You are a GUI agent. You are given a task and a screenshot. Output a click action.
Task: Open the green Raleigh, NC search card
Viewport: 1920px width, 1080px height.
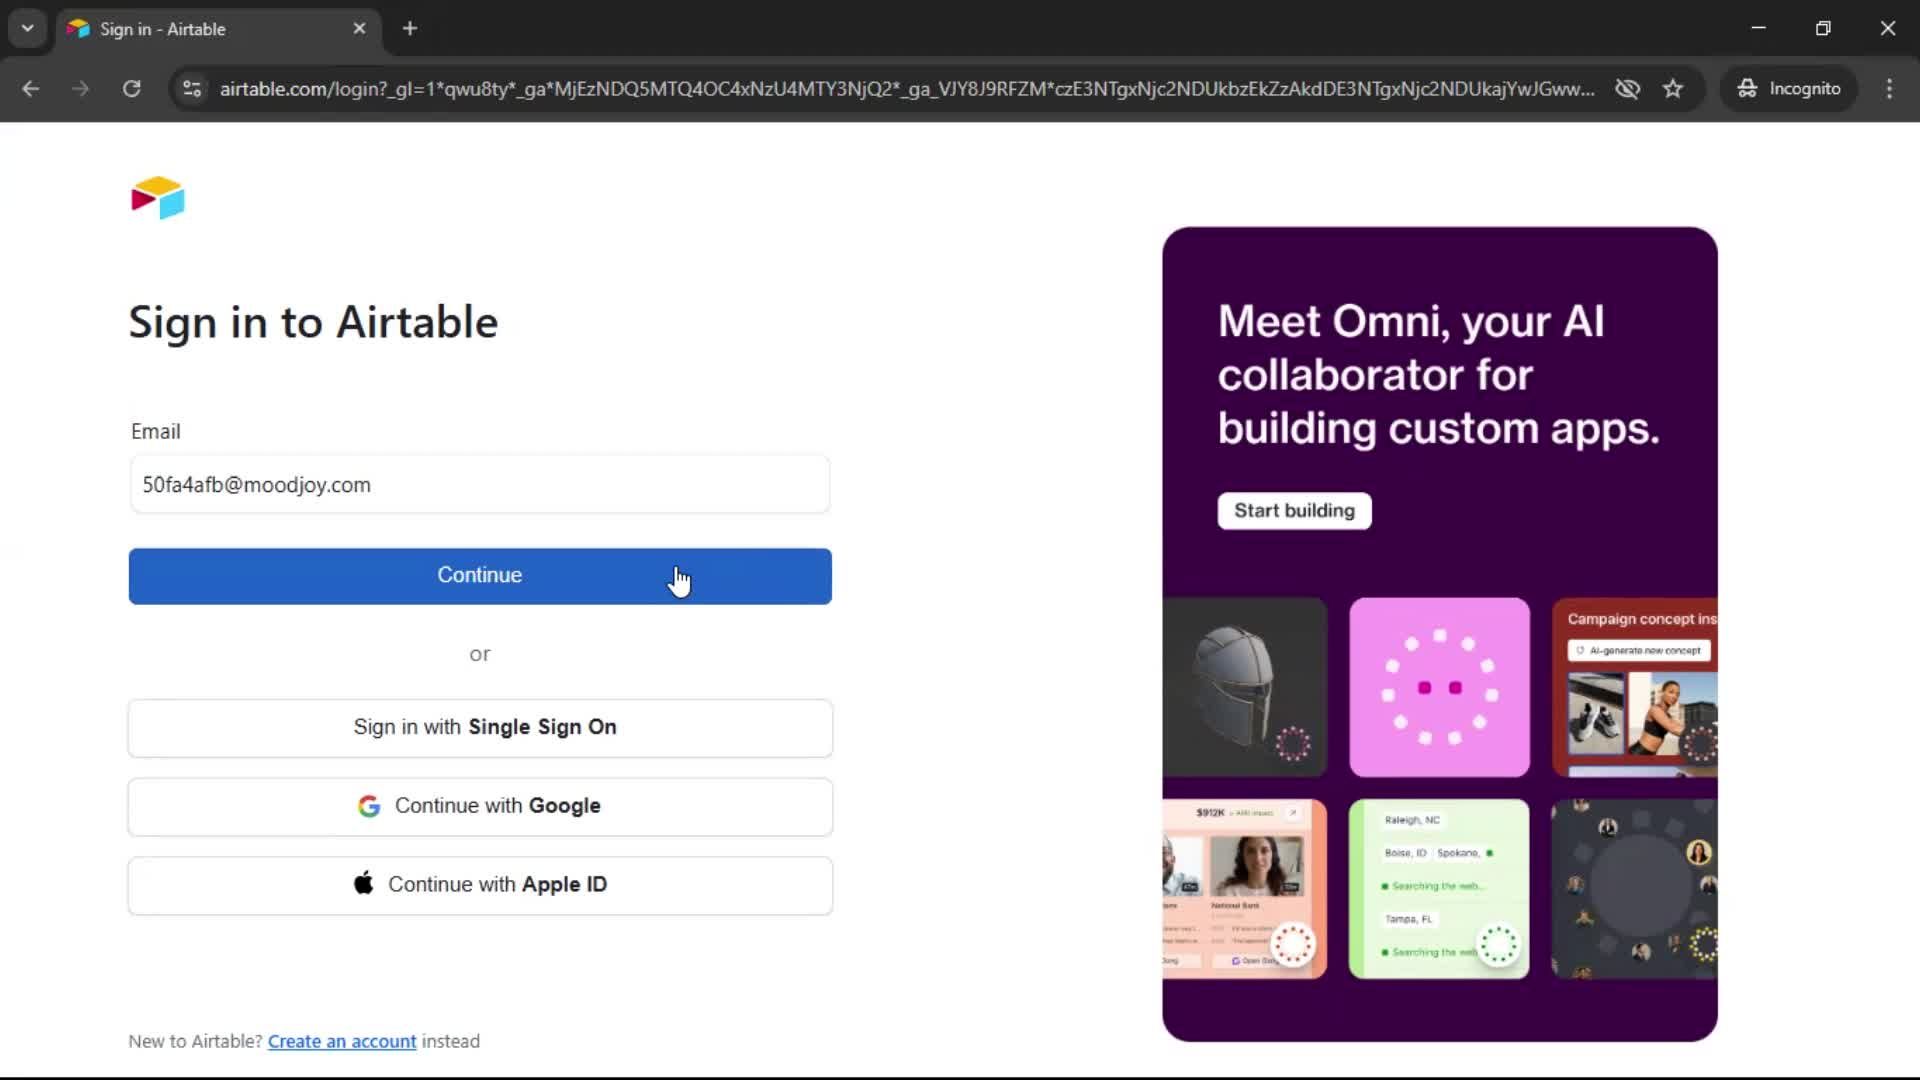1439,889
